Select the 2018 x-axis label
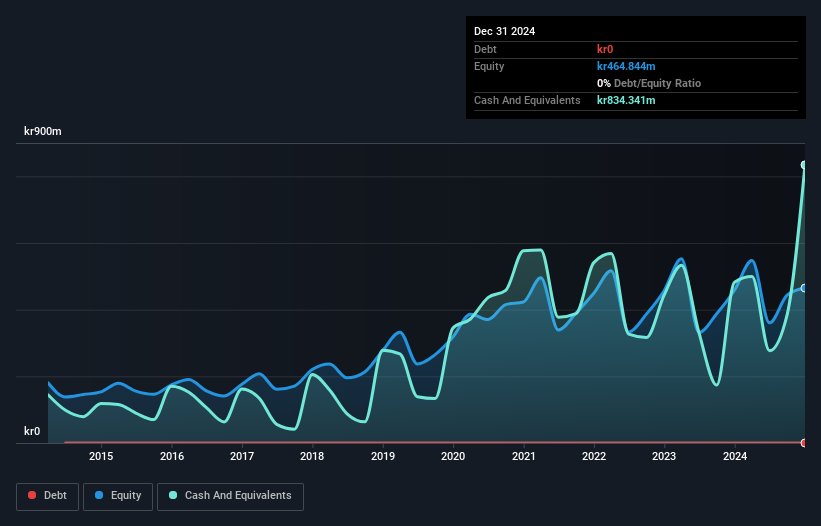This screenshot has height=526, width=821. [x=313, y=457]
